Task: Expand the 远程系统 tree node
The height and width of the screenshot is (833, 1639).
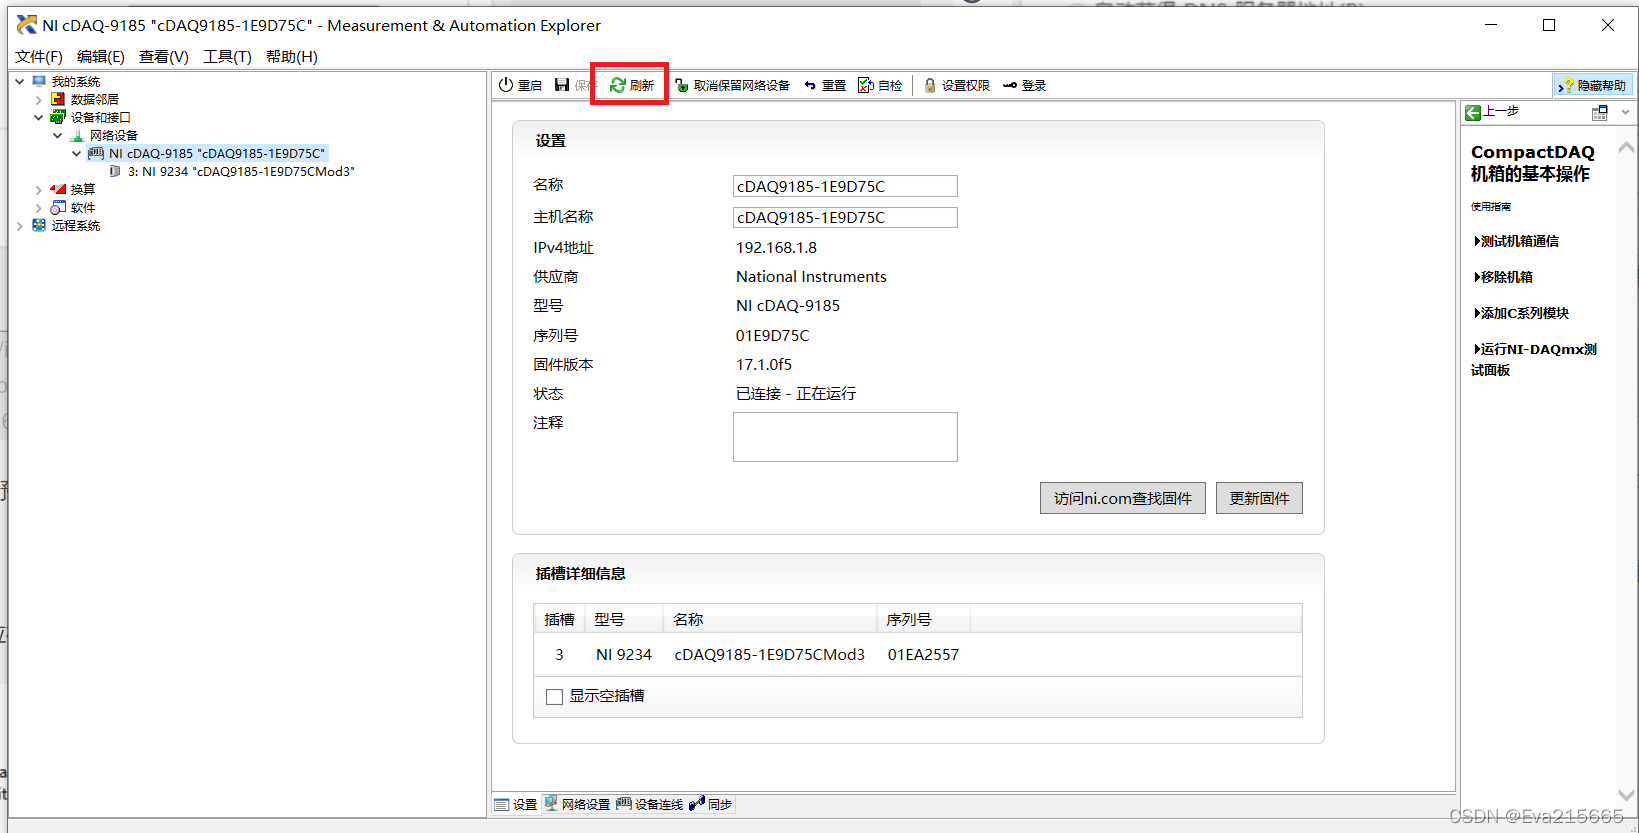Action: [19, 225]
